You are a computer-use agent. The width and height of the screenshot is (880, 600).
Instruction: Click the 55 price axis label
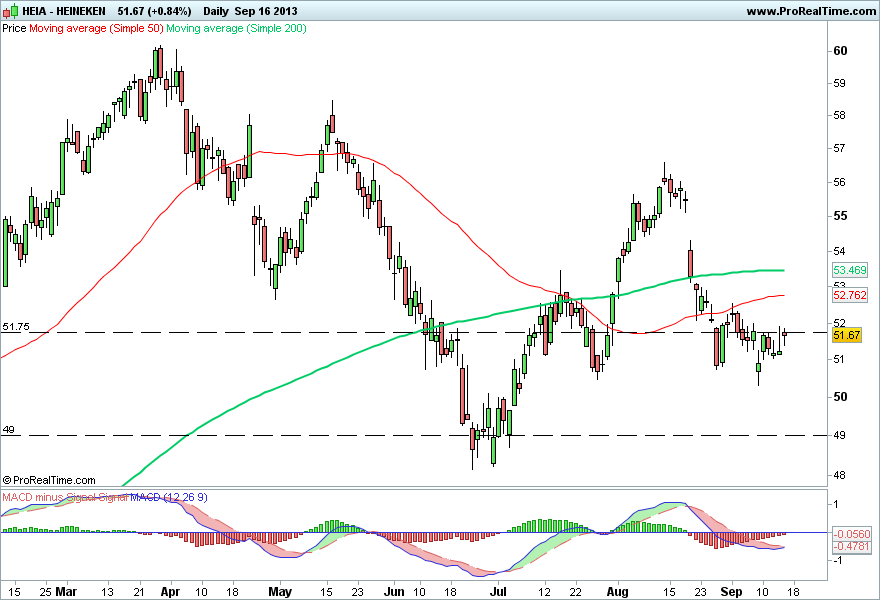[x=840, y=216]
